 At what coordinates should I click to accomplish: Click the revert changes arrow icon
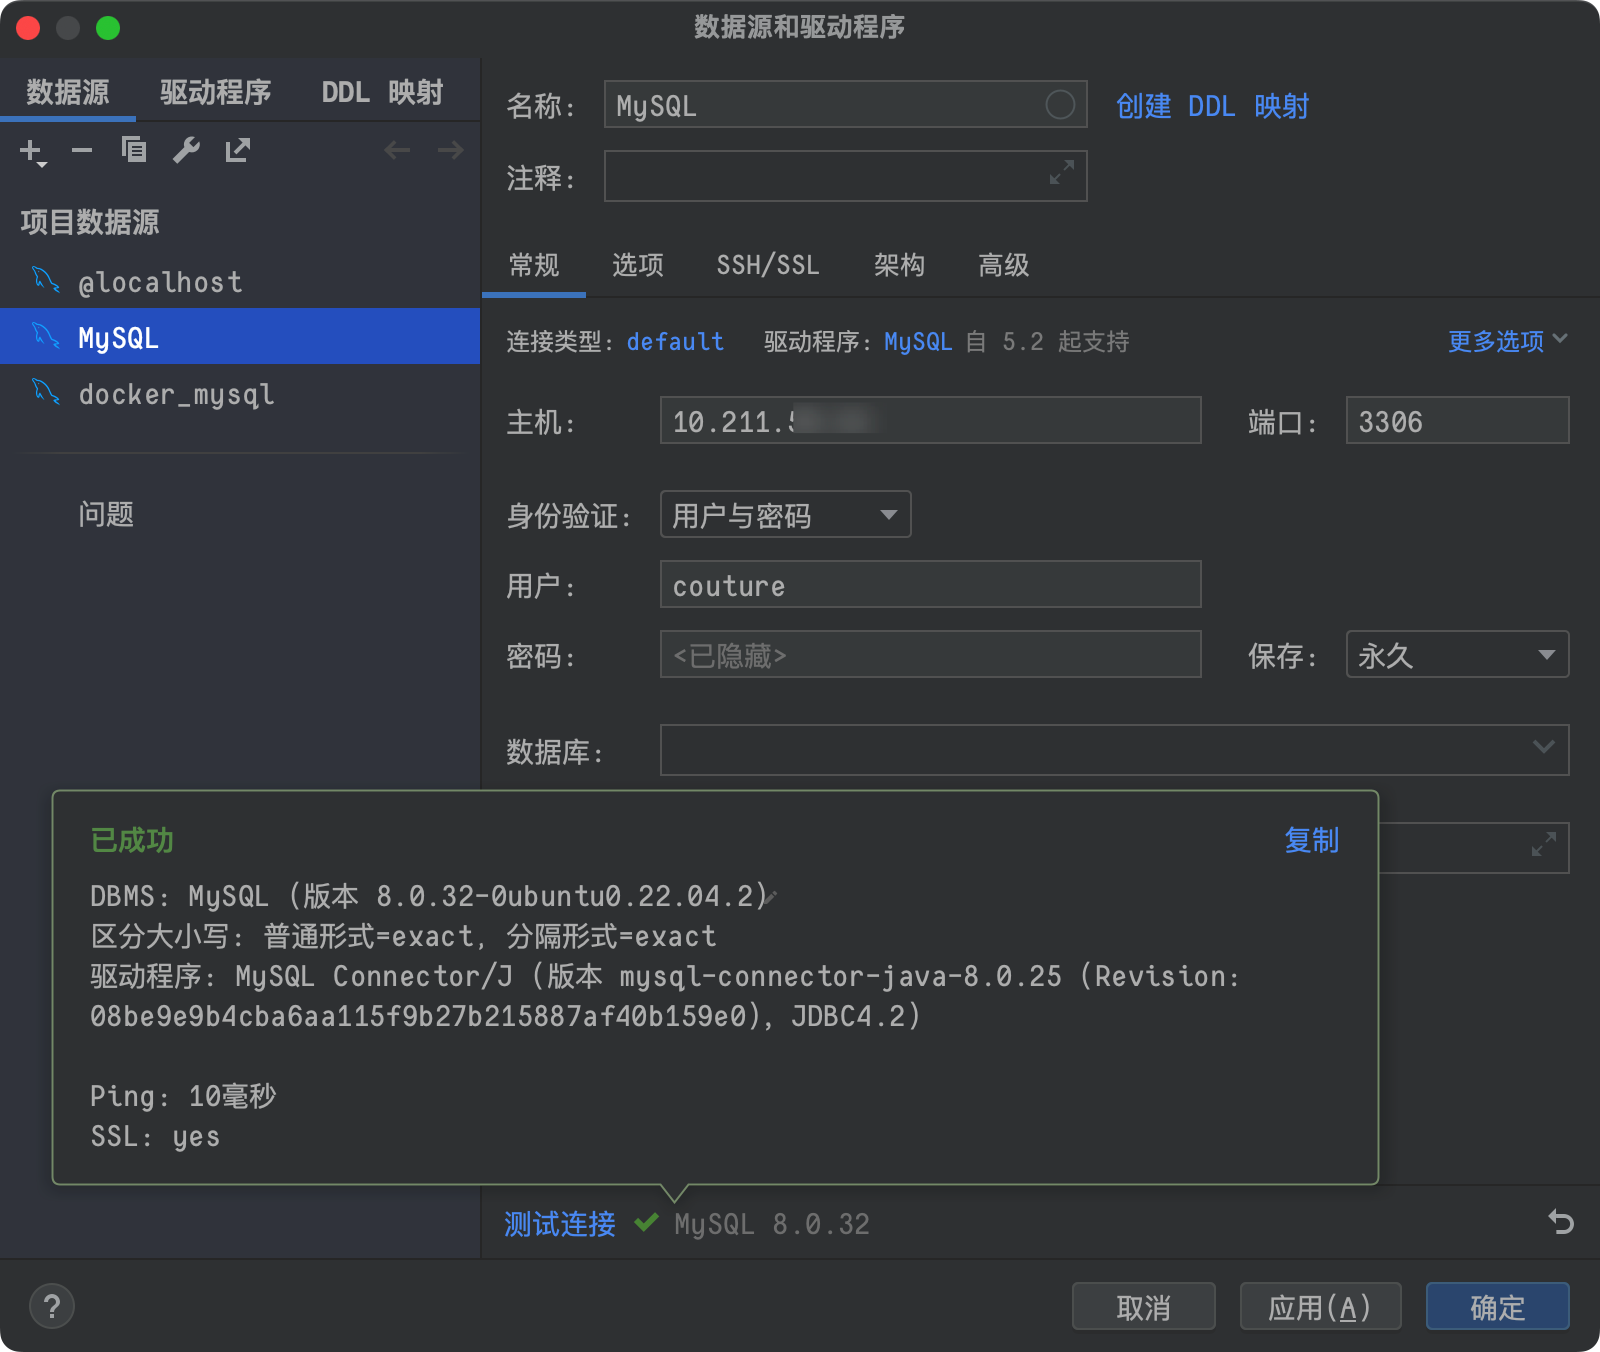tap(1561, 1221)
